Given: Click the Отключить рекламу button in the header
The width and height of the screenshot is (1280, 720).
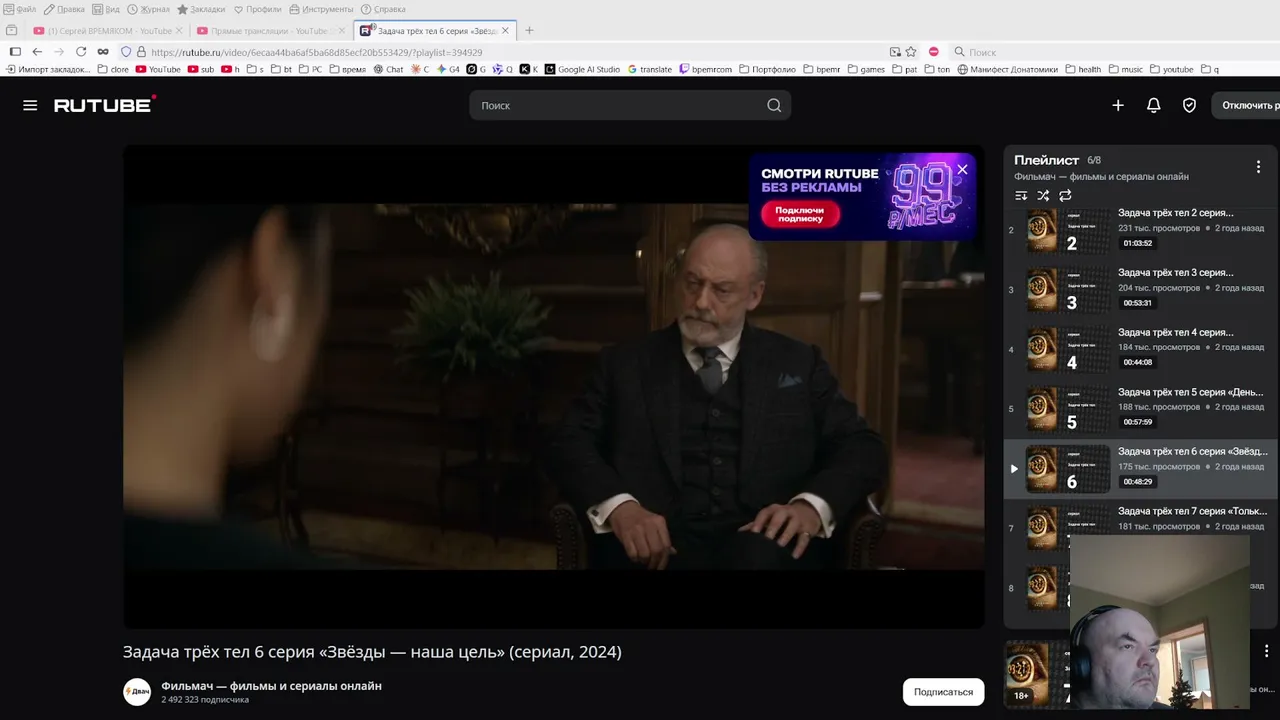Looking at the screenshot, I should coord(1246,105).
